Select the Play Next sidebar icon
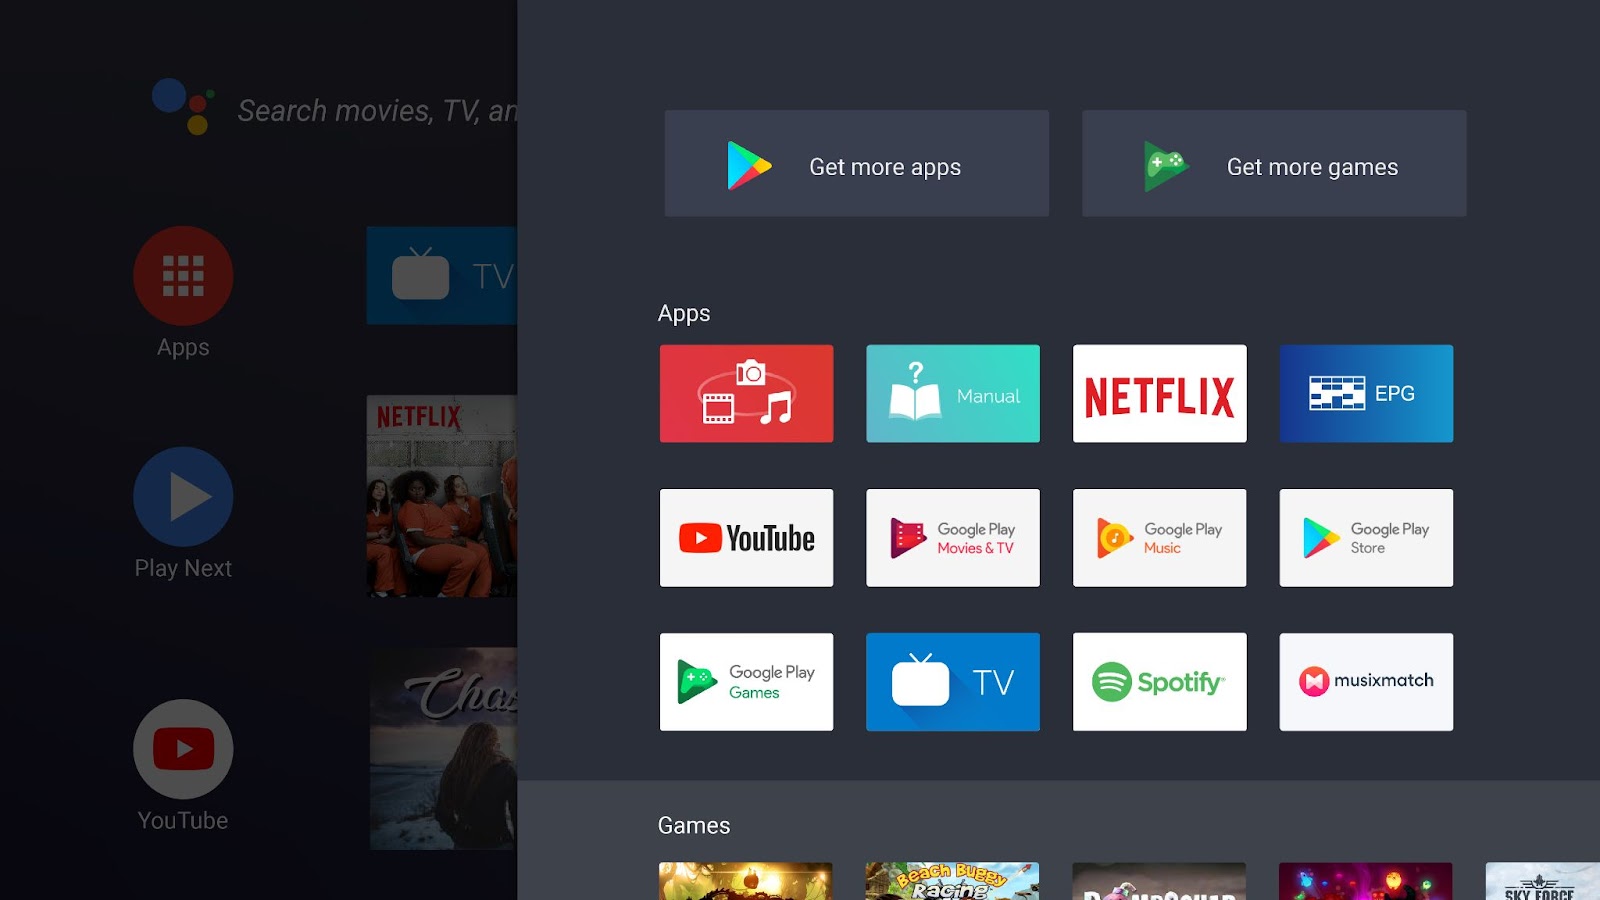 (183, 497)
